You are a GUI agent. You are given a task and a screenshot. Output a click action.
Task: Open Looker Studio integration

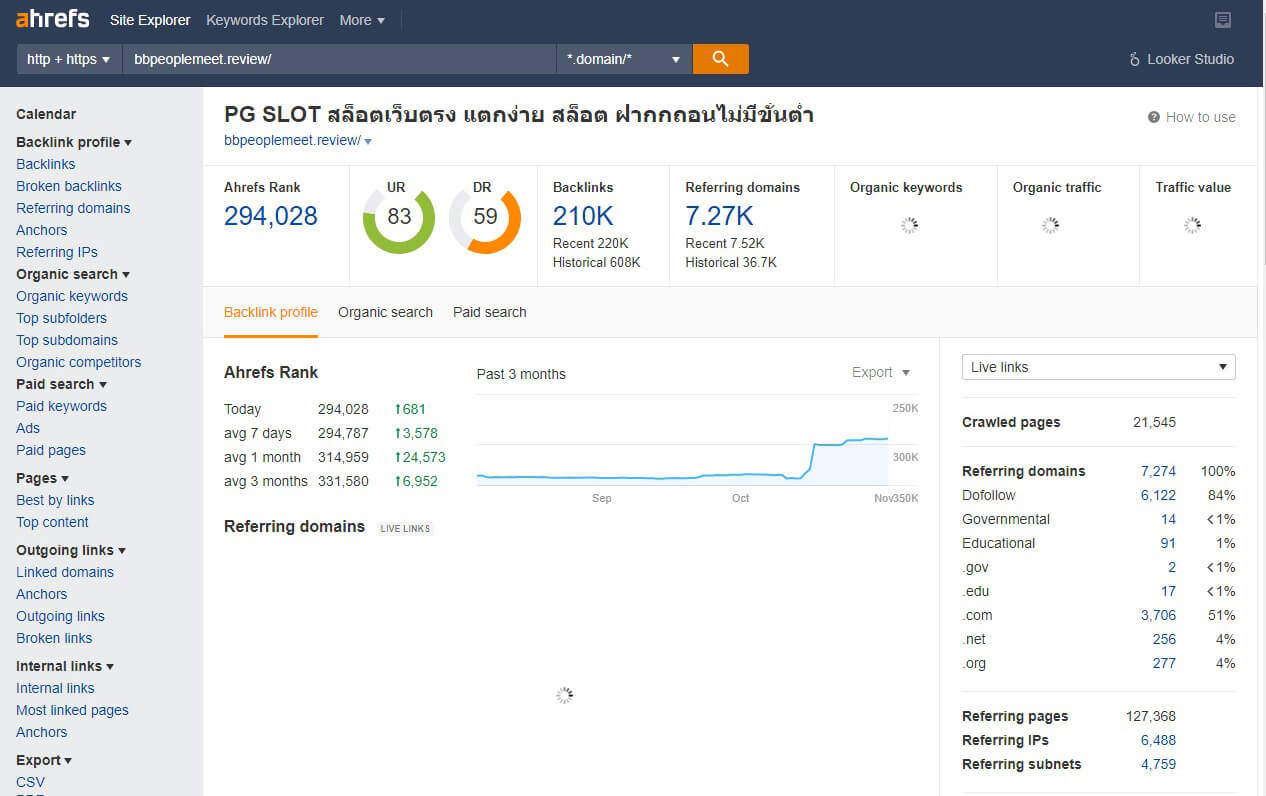point(1181,59)
